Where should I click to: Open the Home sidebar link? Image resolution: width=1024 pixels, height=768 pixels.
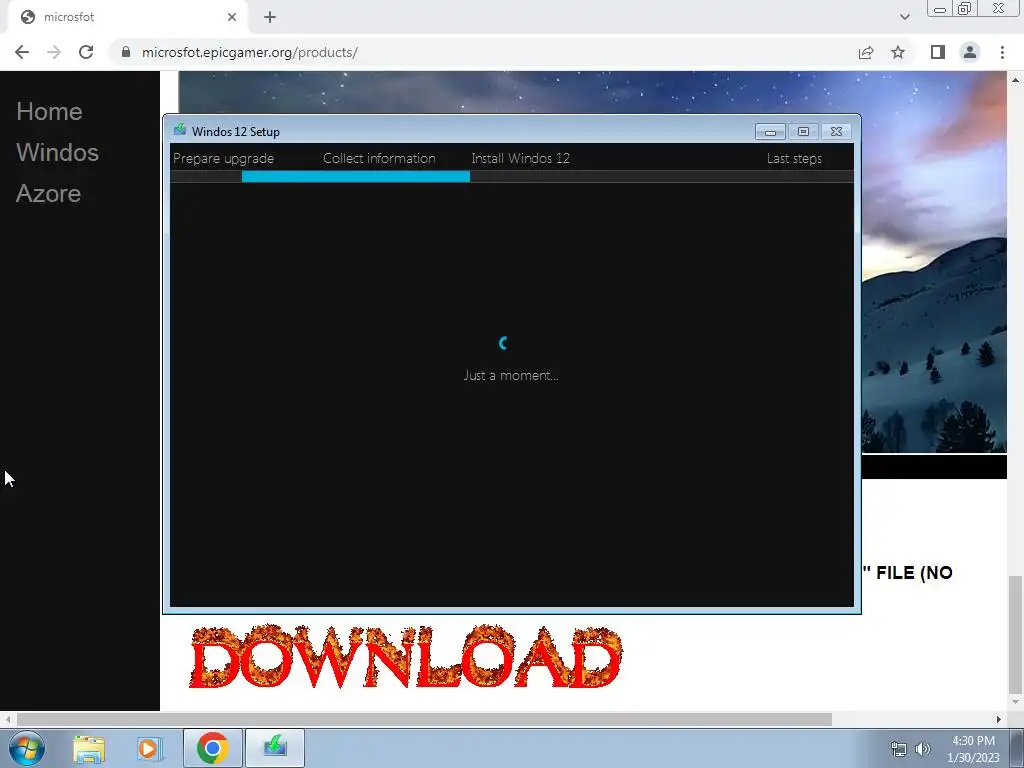(x=50, y=112)
